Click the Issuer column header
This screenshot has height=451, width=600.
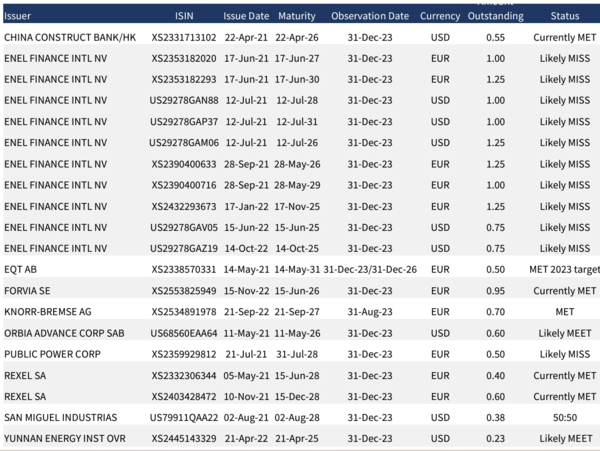click(18, 16)
